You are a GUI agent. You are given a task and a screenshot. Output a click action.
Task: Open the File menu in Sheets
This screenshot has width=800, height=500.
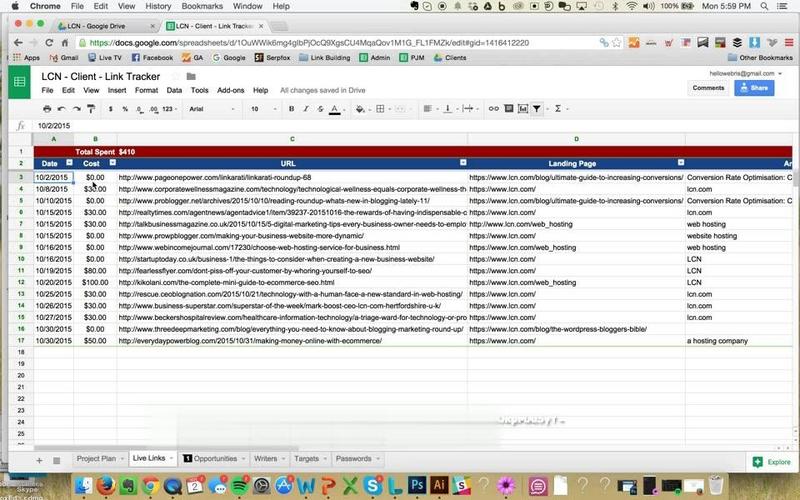tap(47, 90)
